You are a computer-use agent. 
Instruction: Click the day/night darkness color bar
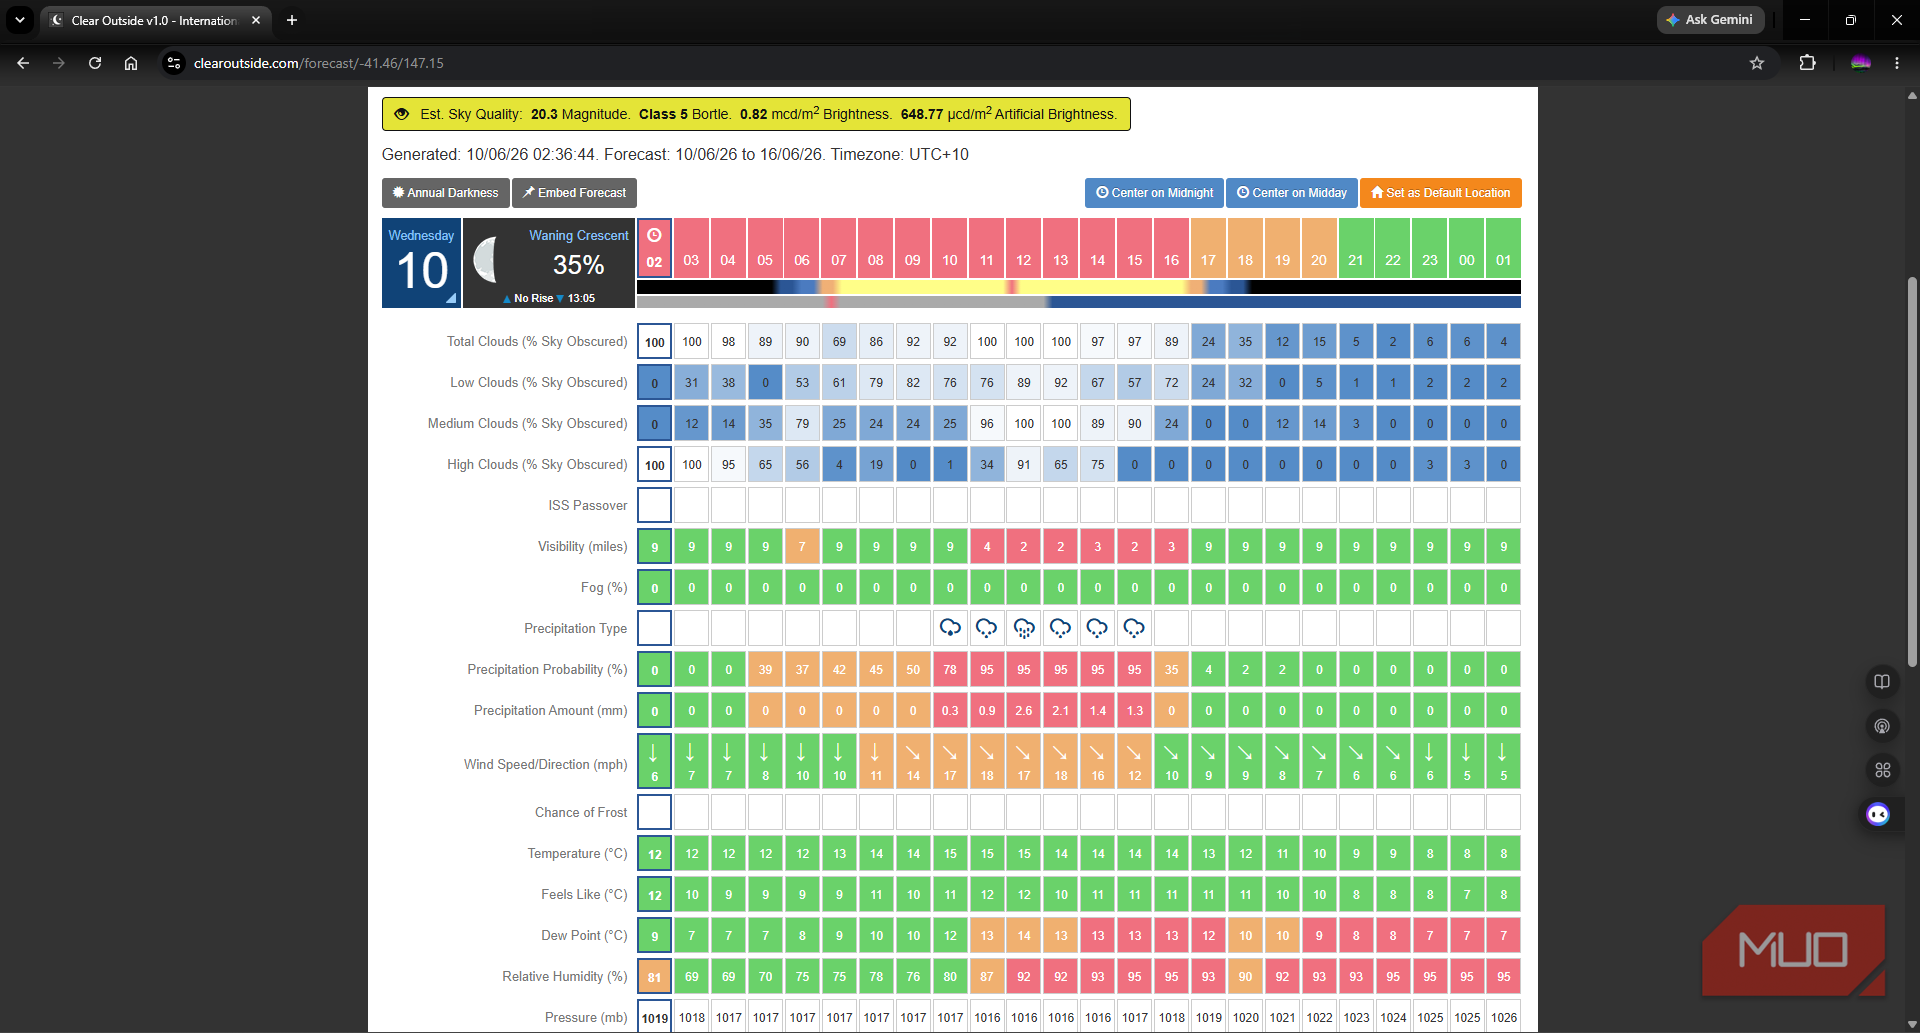[1079, 287]
